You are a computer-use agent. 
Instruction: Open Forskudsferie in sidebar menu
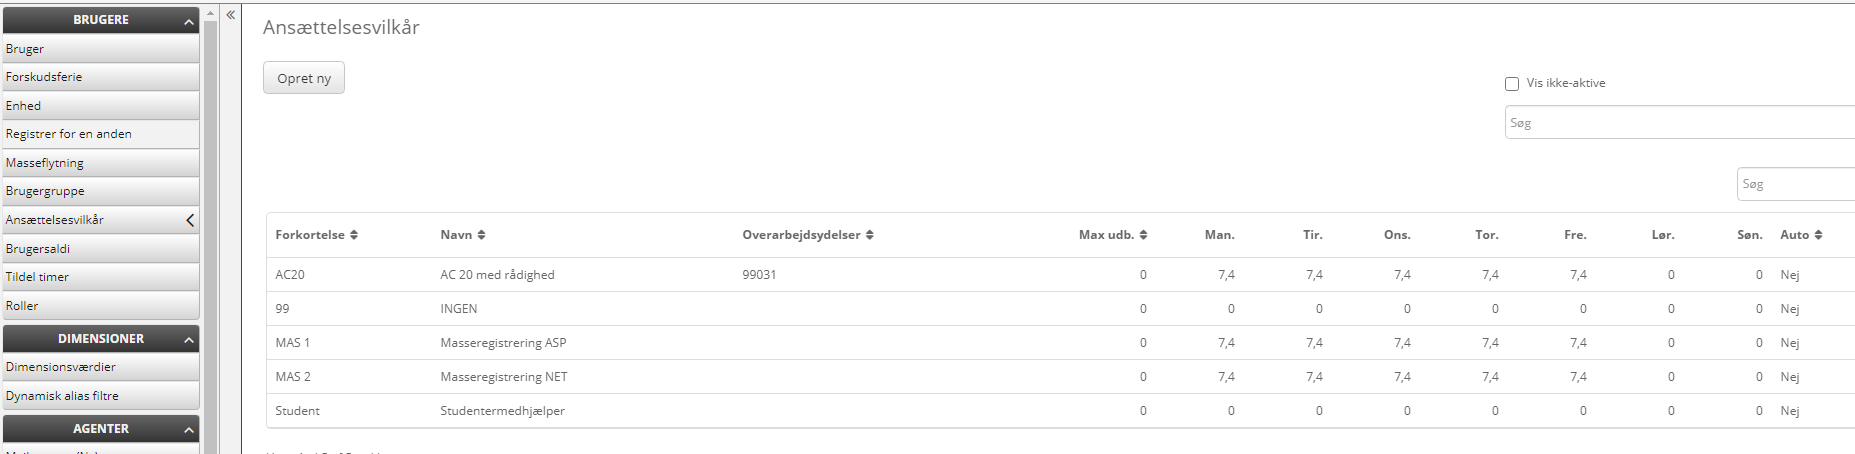(x=44, y=77)
